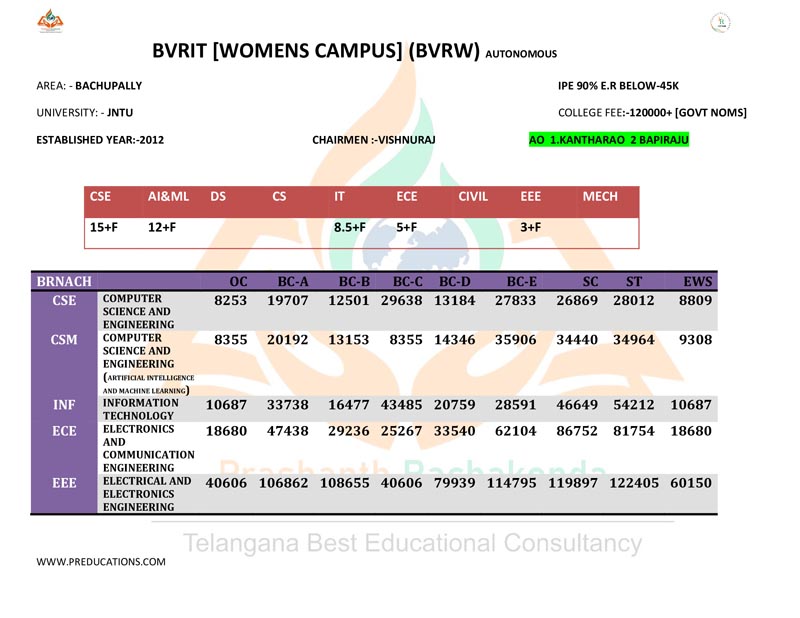The width and height of the screenshot is (800, 618).
Task: Click the 'COLLEGE FEE:-120000+ [GOVT NOMS]' text
Action: pyautogui.click(x=653, y=113)
